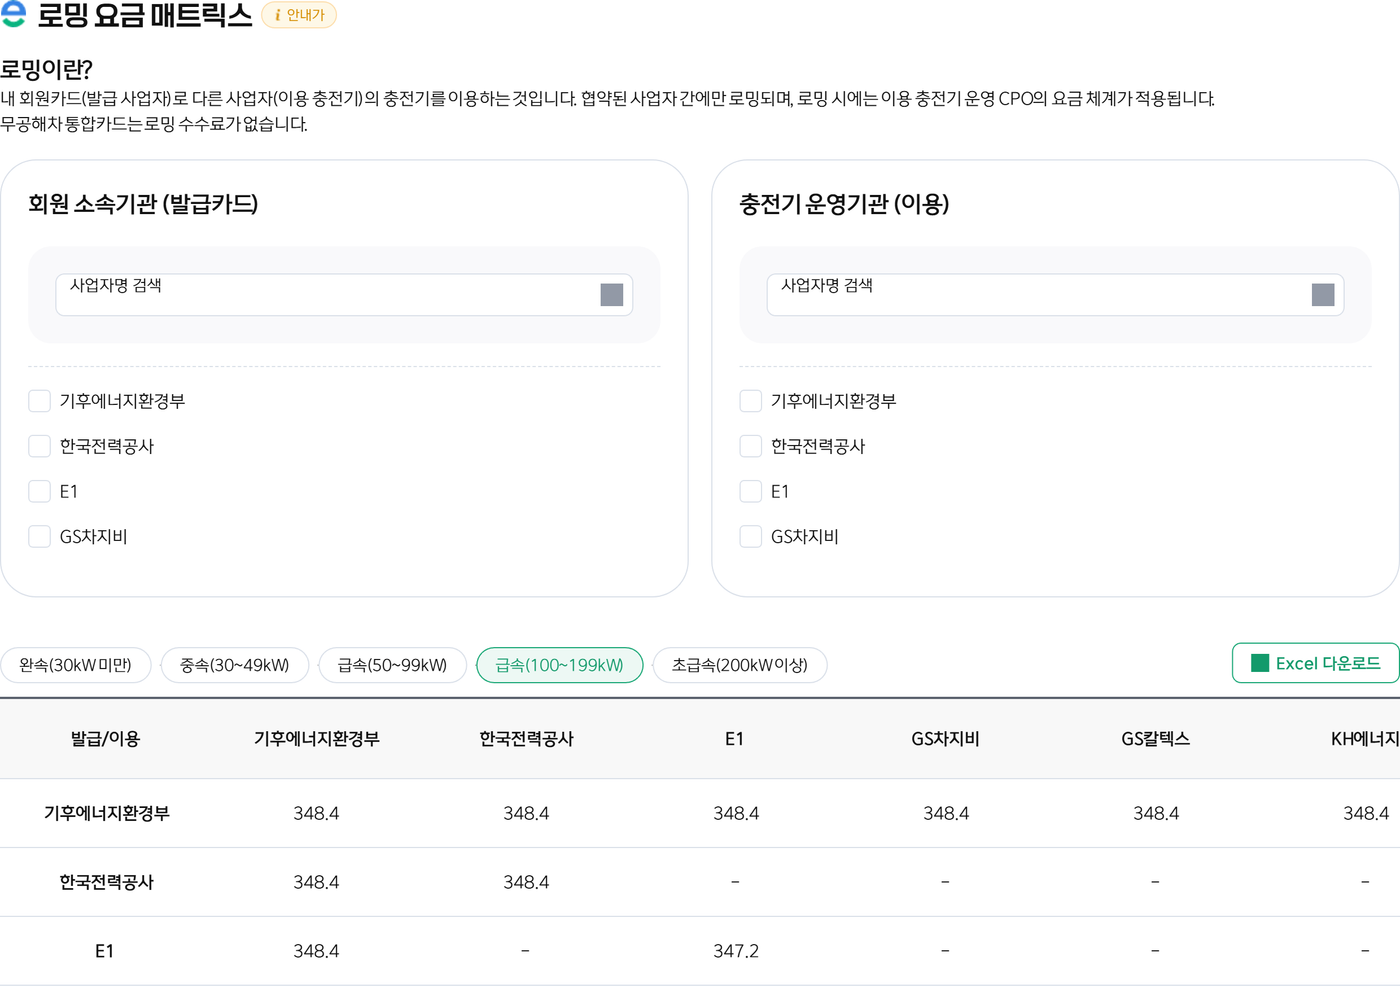Viewport: 1400px width, 995px height.
Task: Focus the 사업자명 검색 field under 회원 소속기관
Action: click(x=344, y=295)
